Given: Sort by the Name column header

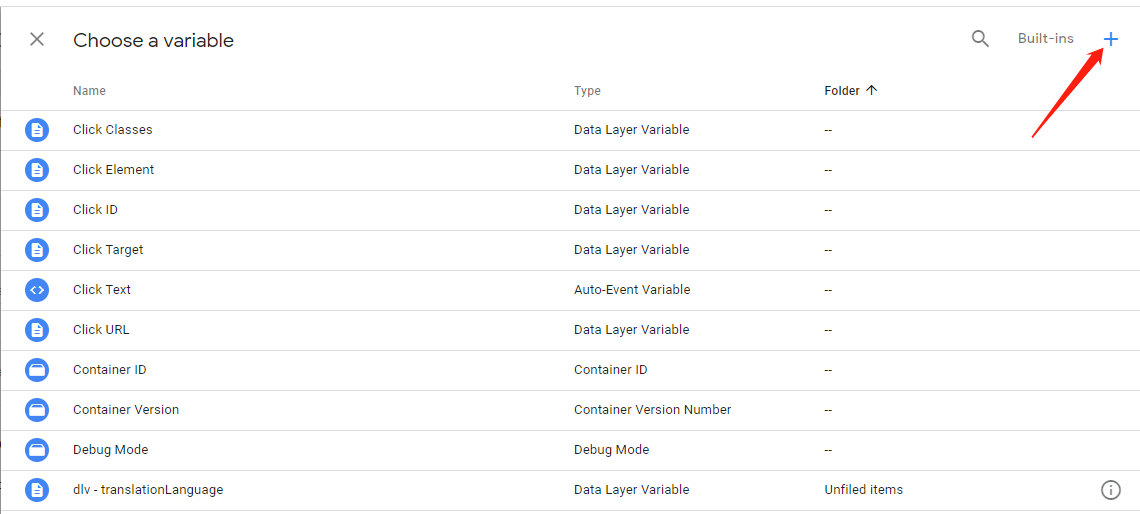Looking at the screenshot, I should [89, 91].
